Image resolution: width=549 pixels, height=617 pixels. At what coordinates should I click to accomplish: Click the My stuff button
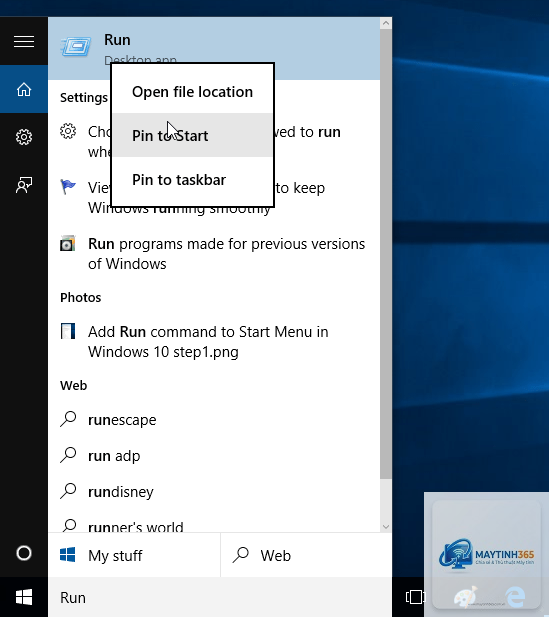134,555
